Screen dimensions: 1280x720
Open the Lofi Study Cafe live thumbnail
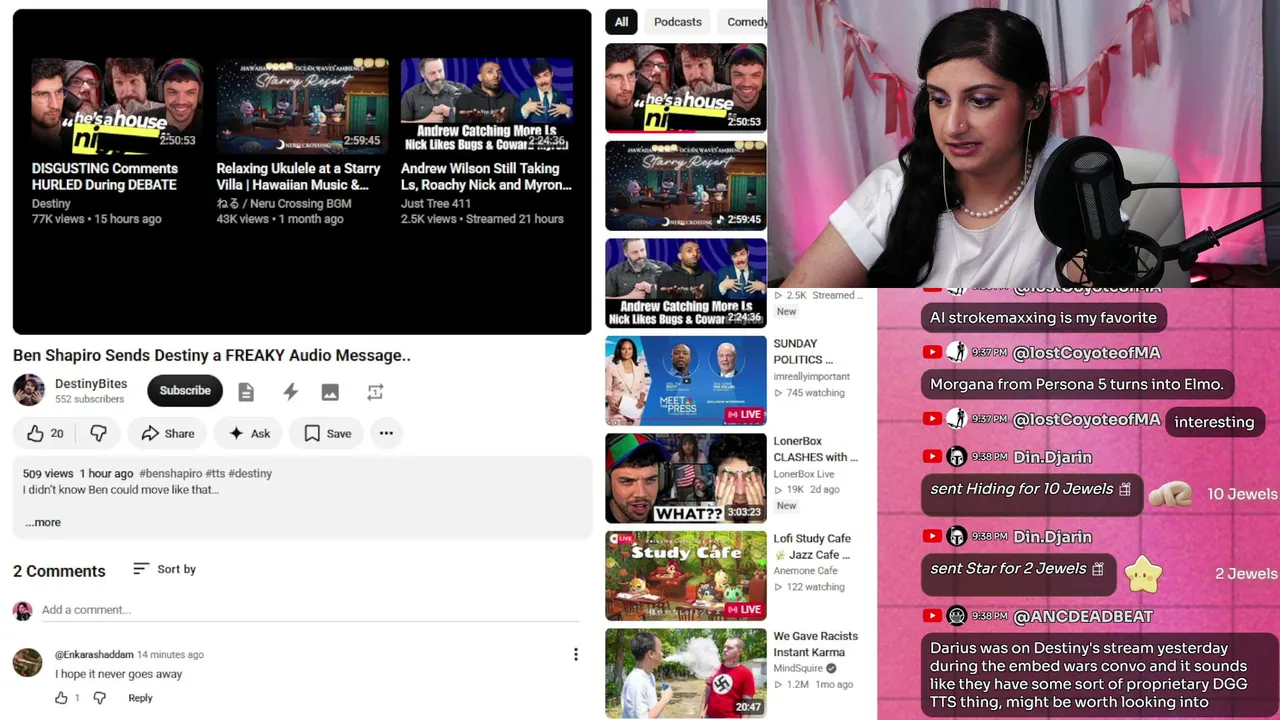click(686, 576)
